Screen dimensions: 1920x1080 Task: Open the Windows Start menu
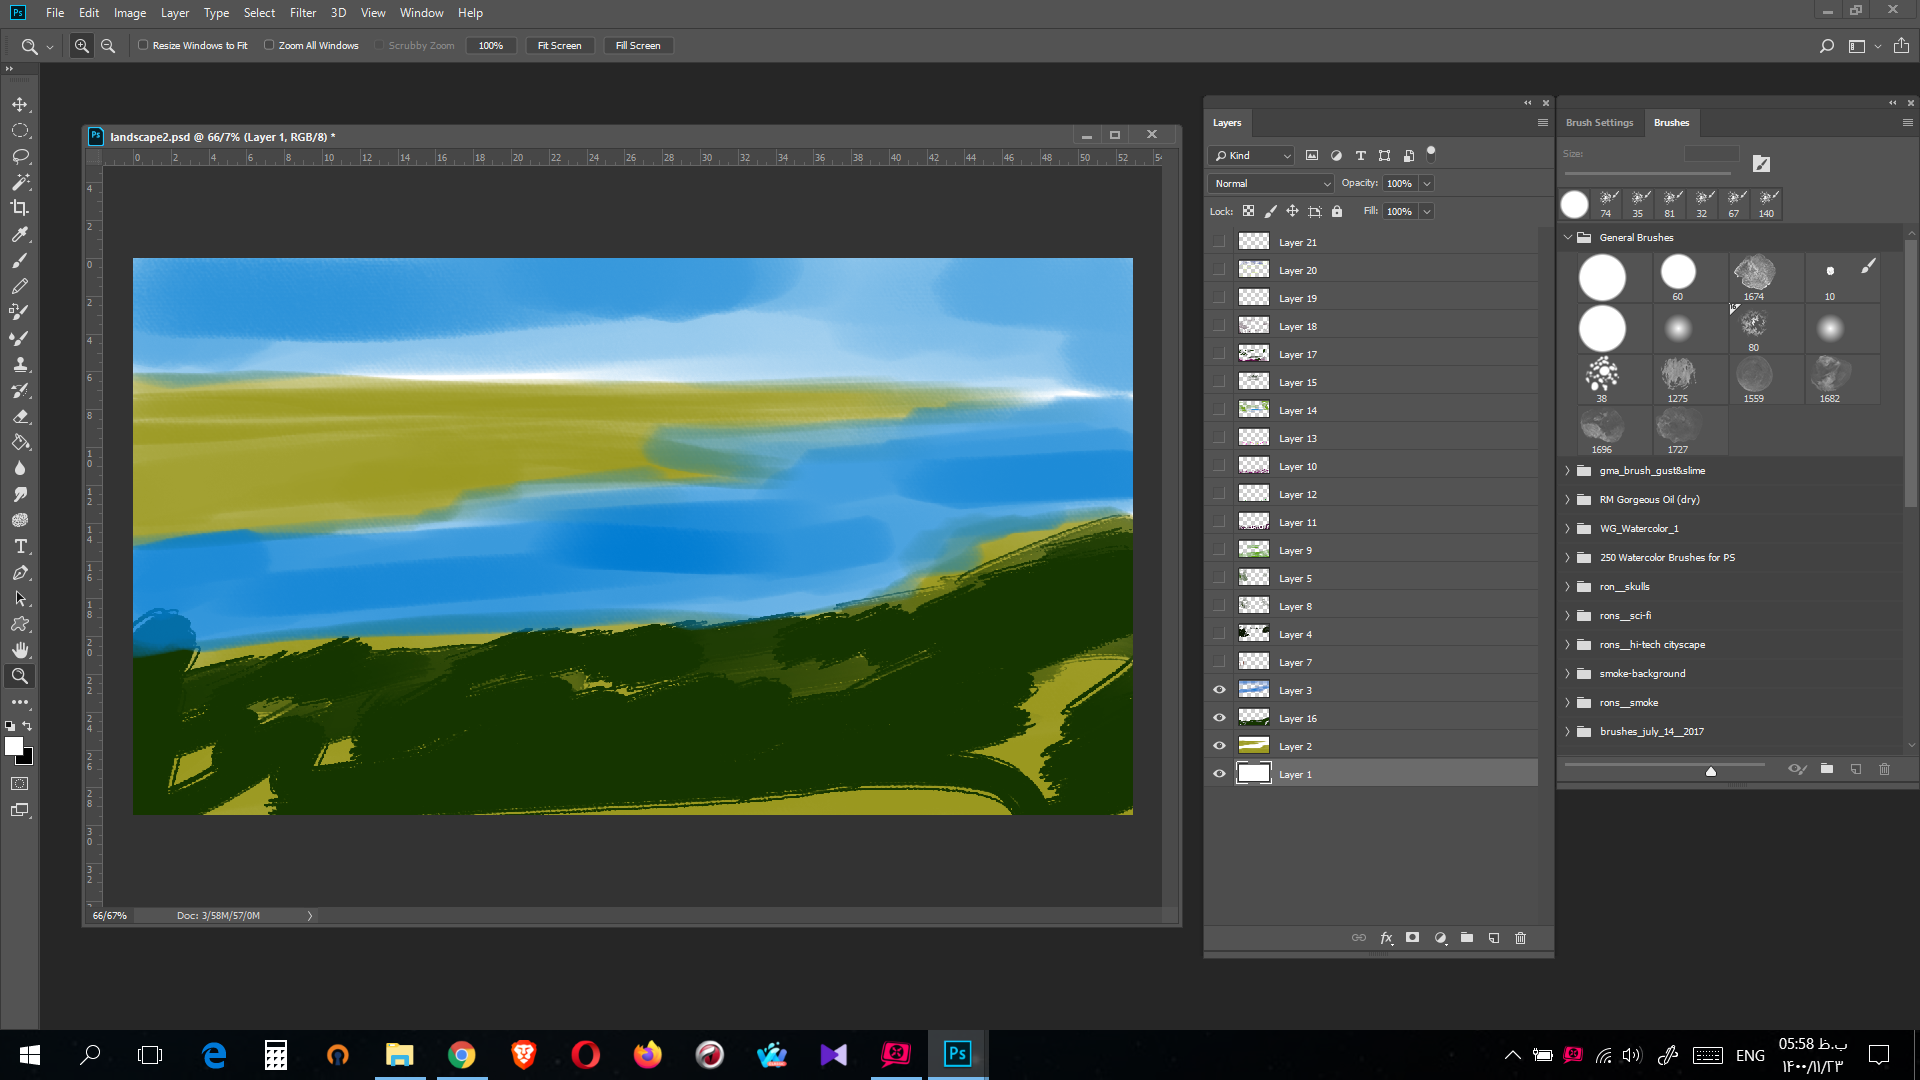(30, 1055)
